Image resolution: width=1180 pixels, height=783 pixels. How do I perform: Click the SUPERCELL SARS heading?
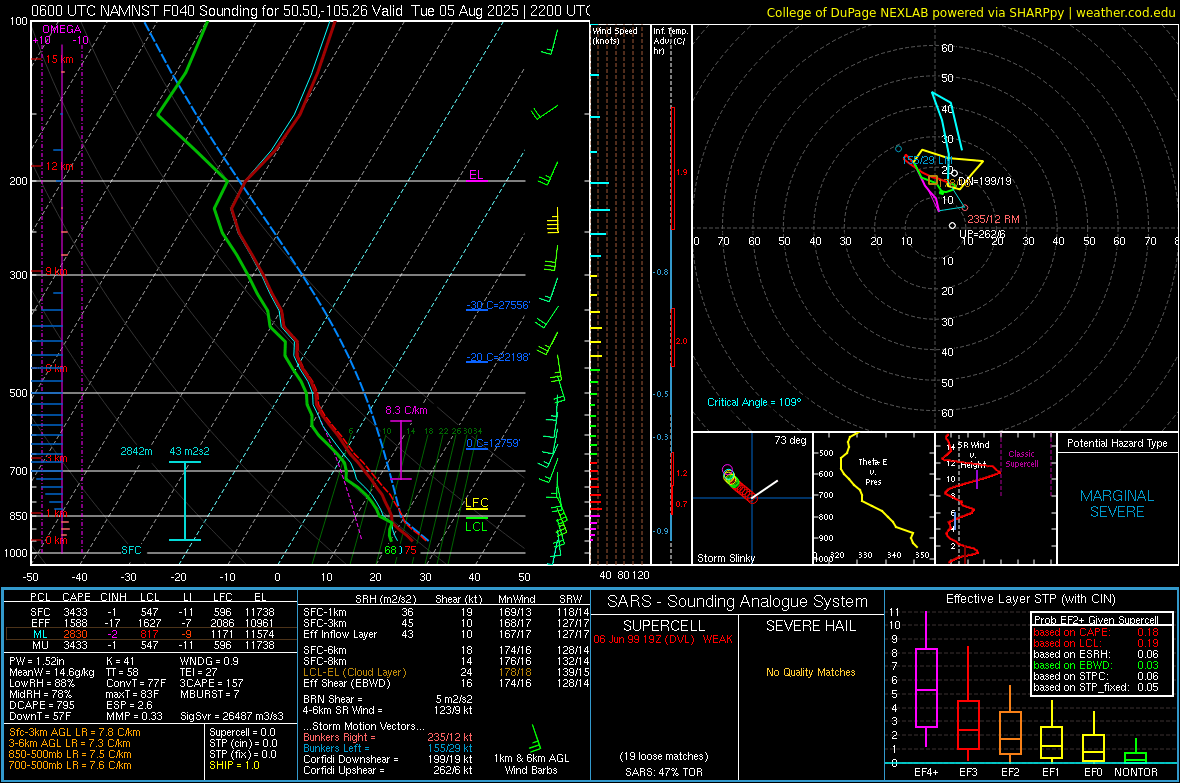pyautogui.click(x=664, y=626)
